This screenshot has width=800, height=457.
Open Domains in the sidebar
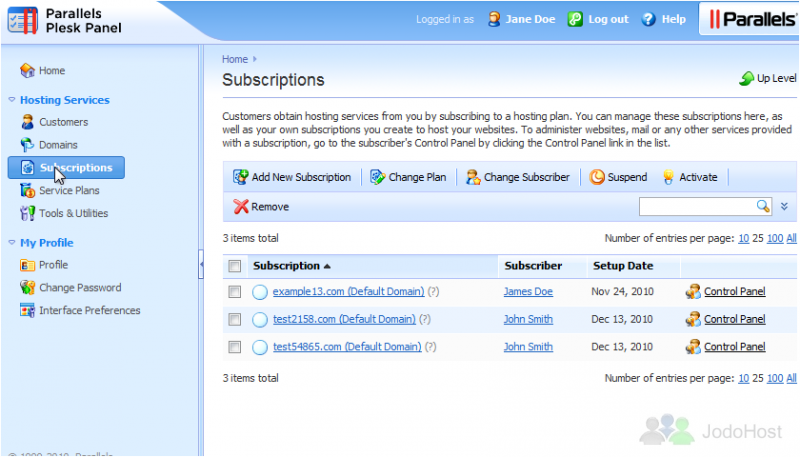[58, 145]
